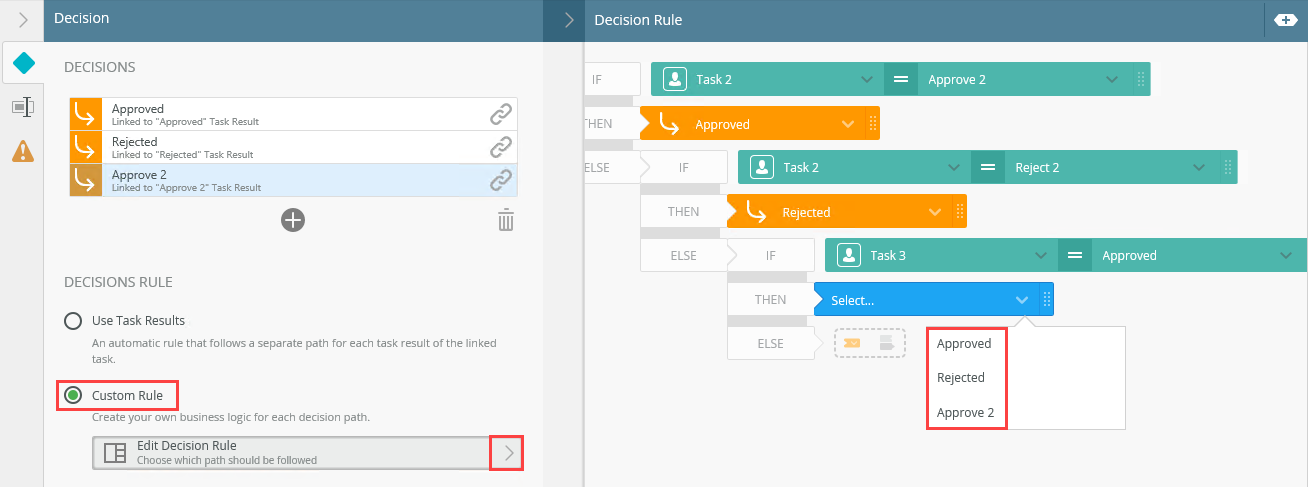Select Use Task Results radio button
The width and height of the screenshot is (1308, 487).
[x=73, y=321]
